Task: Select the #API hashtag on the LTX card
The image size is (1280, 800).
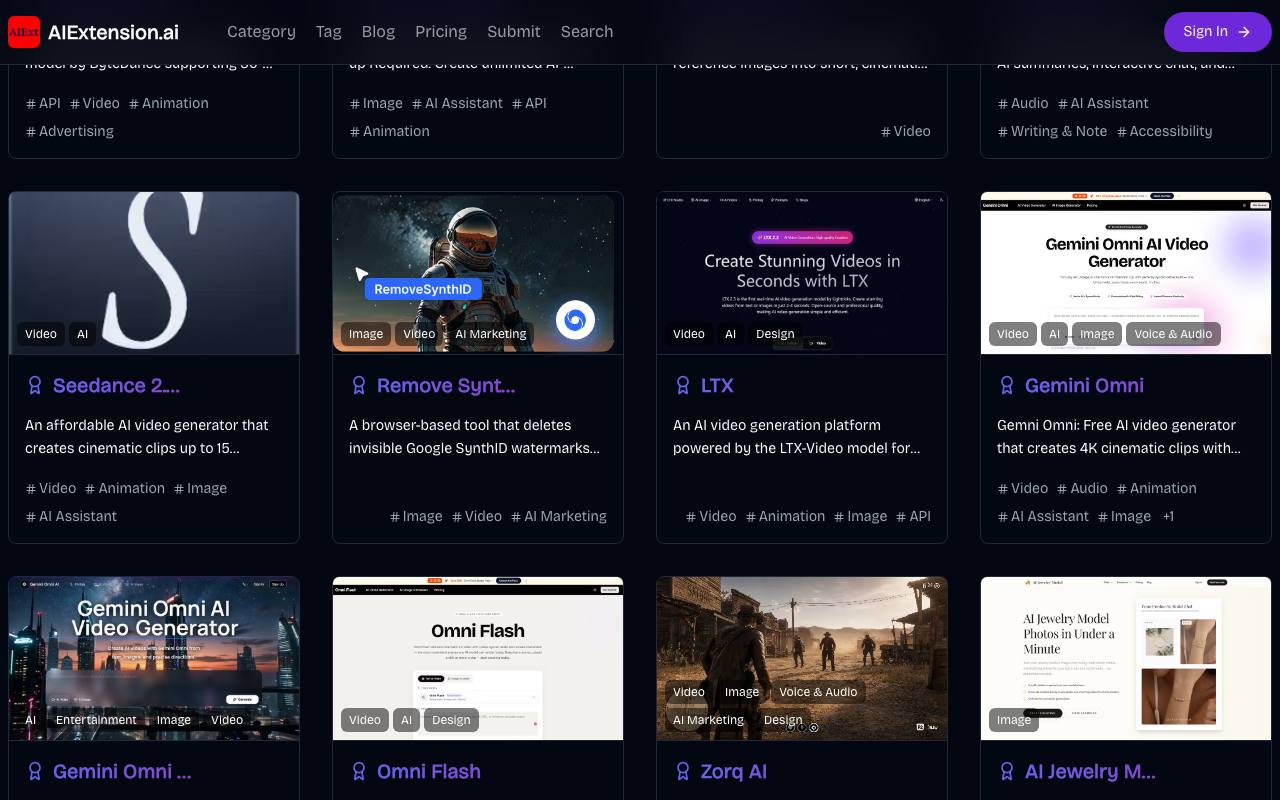Action: pos(913,516)
